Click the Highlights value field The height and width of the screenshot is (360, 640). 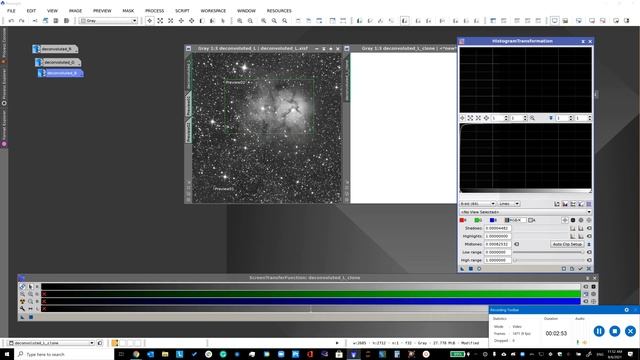point(498,236)
